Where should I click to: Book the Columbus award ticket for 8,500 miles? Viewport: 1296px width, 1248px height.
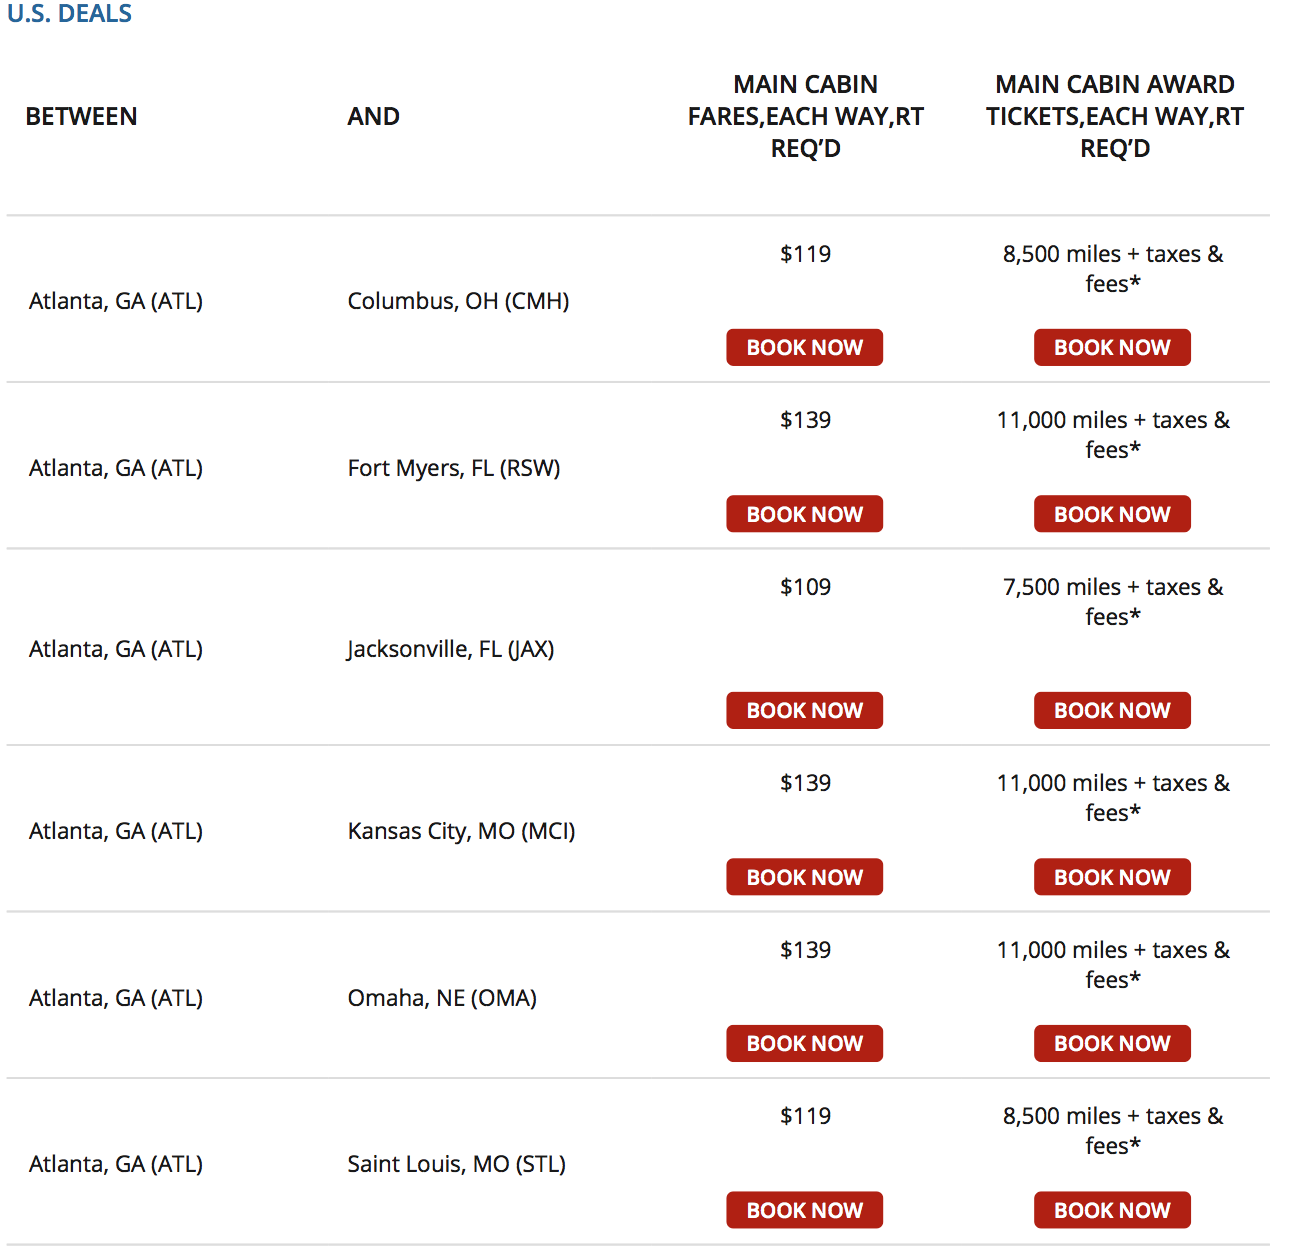[1111, 347]
